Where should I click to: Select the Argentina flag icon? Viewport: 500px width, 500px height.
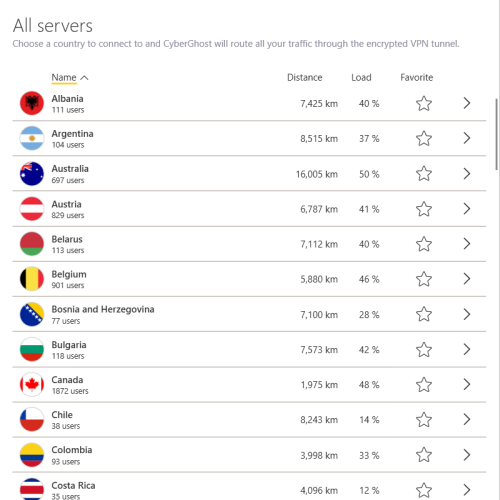coord(32,138)
